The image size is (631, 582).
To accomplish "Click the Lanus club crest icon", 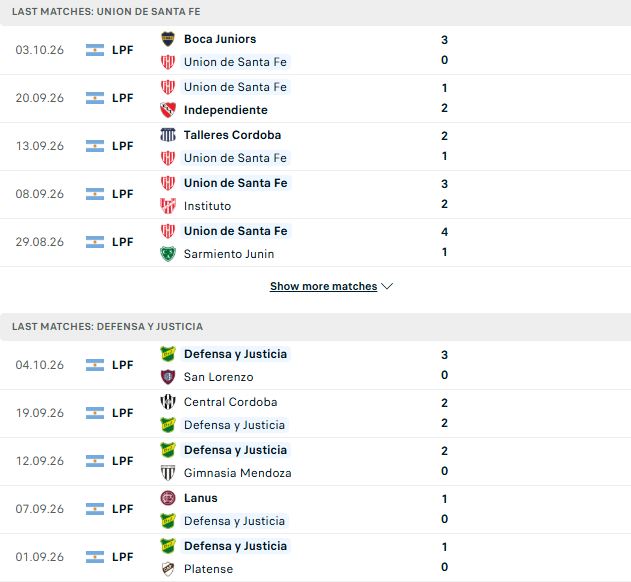I will [x=168, y=498].
